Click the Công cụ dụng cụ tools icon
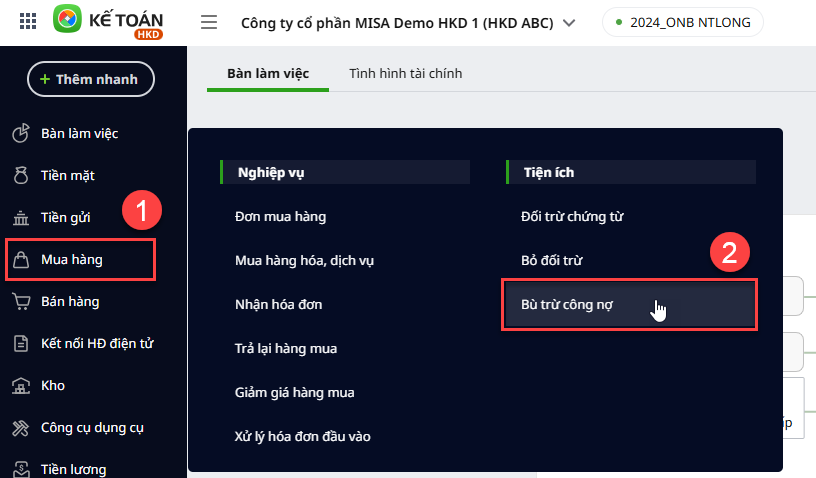Image resolution: width=816 pixels, height=478 pixels. pyautogui.click(x=20, y=428)
